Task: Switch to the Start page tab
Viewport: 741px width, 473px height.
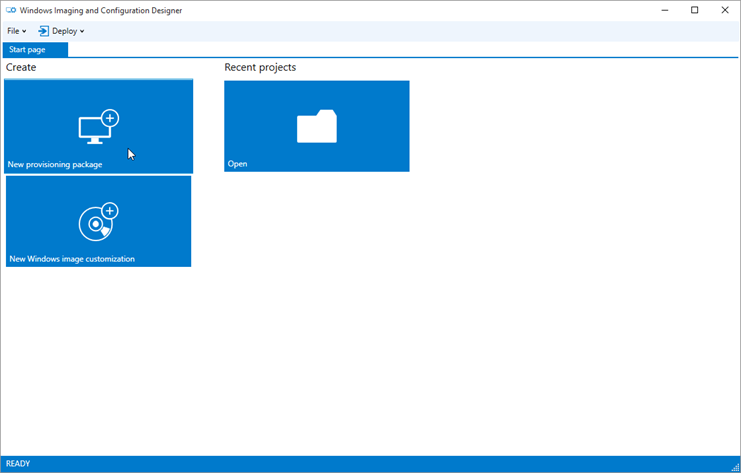Action: pyautogui.click(x=28, y=49)
